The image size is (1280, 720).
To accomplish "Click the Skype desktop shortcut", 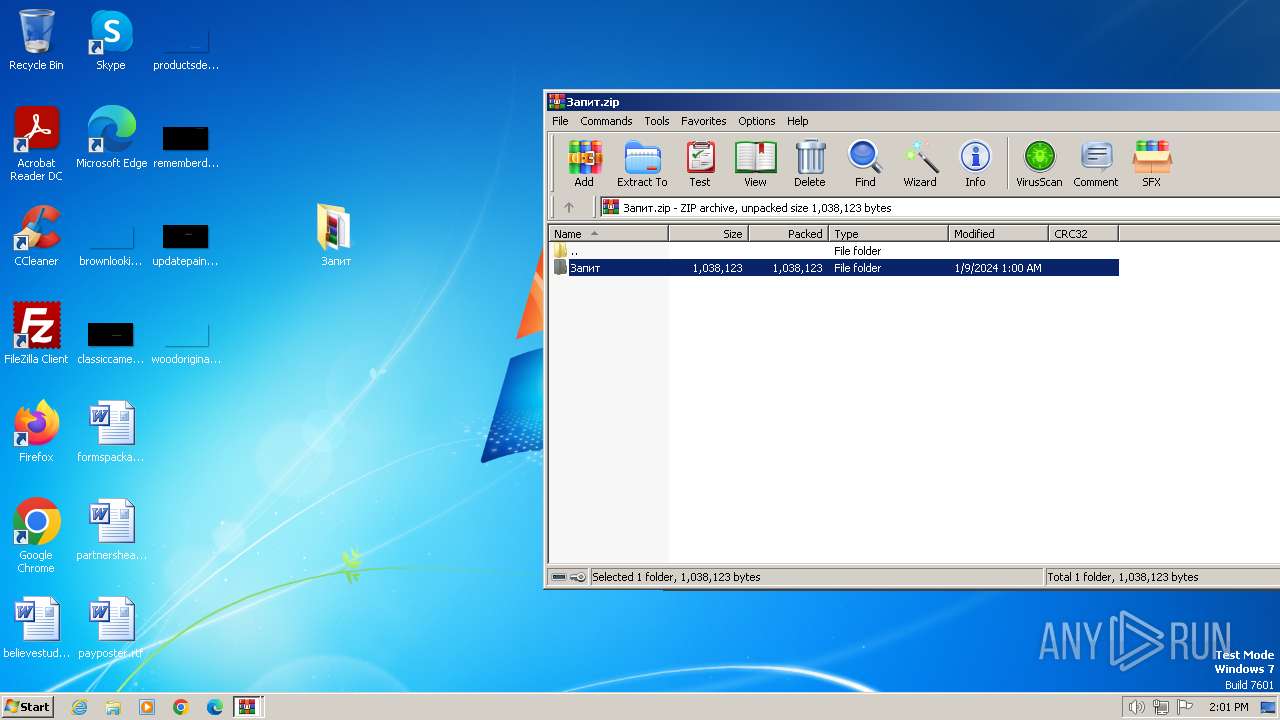I will pos(110,40).
